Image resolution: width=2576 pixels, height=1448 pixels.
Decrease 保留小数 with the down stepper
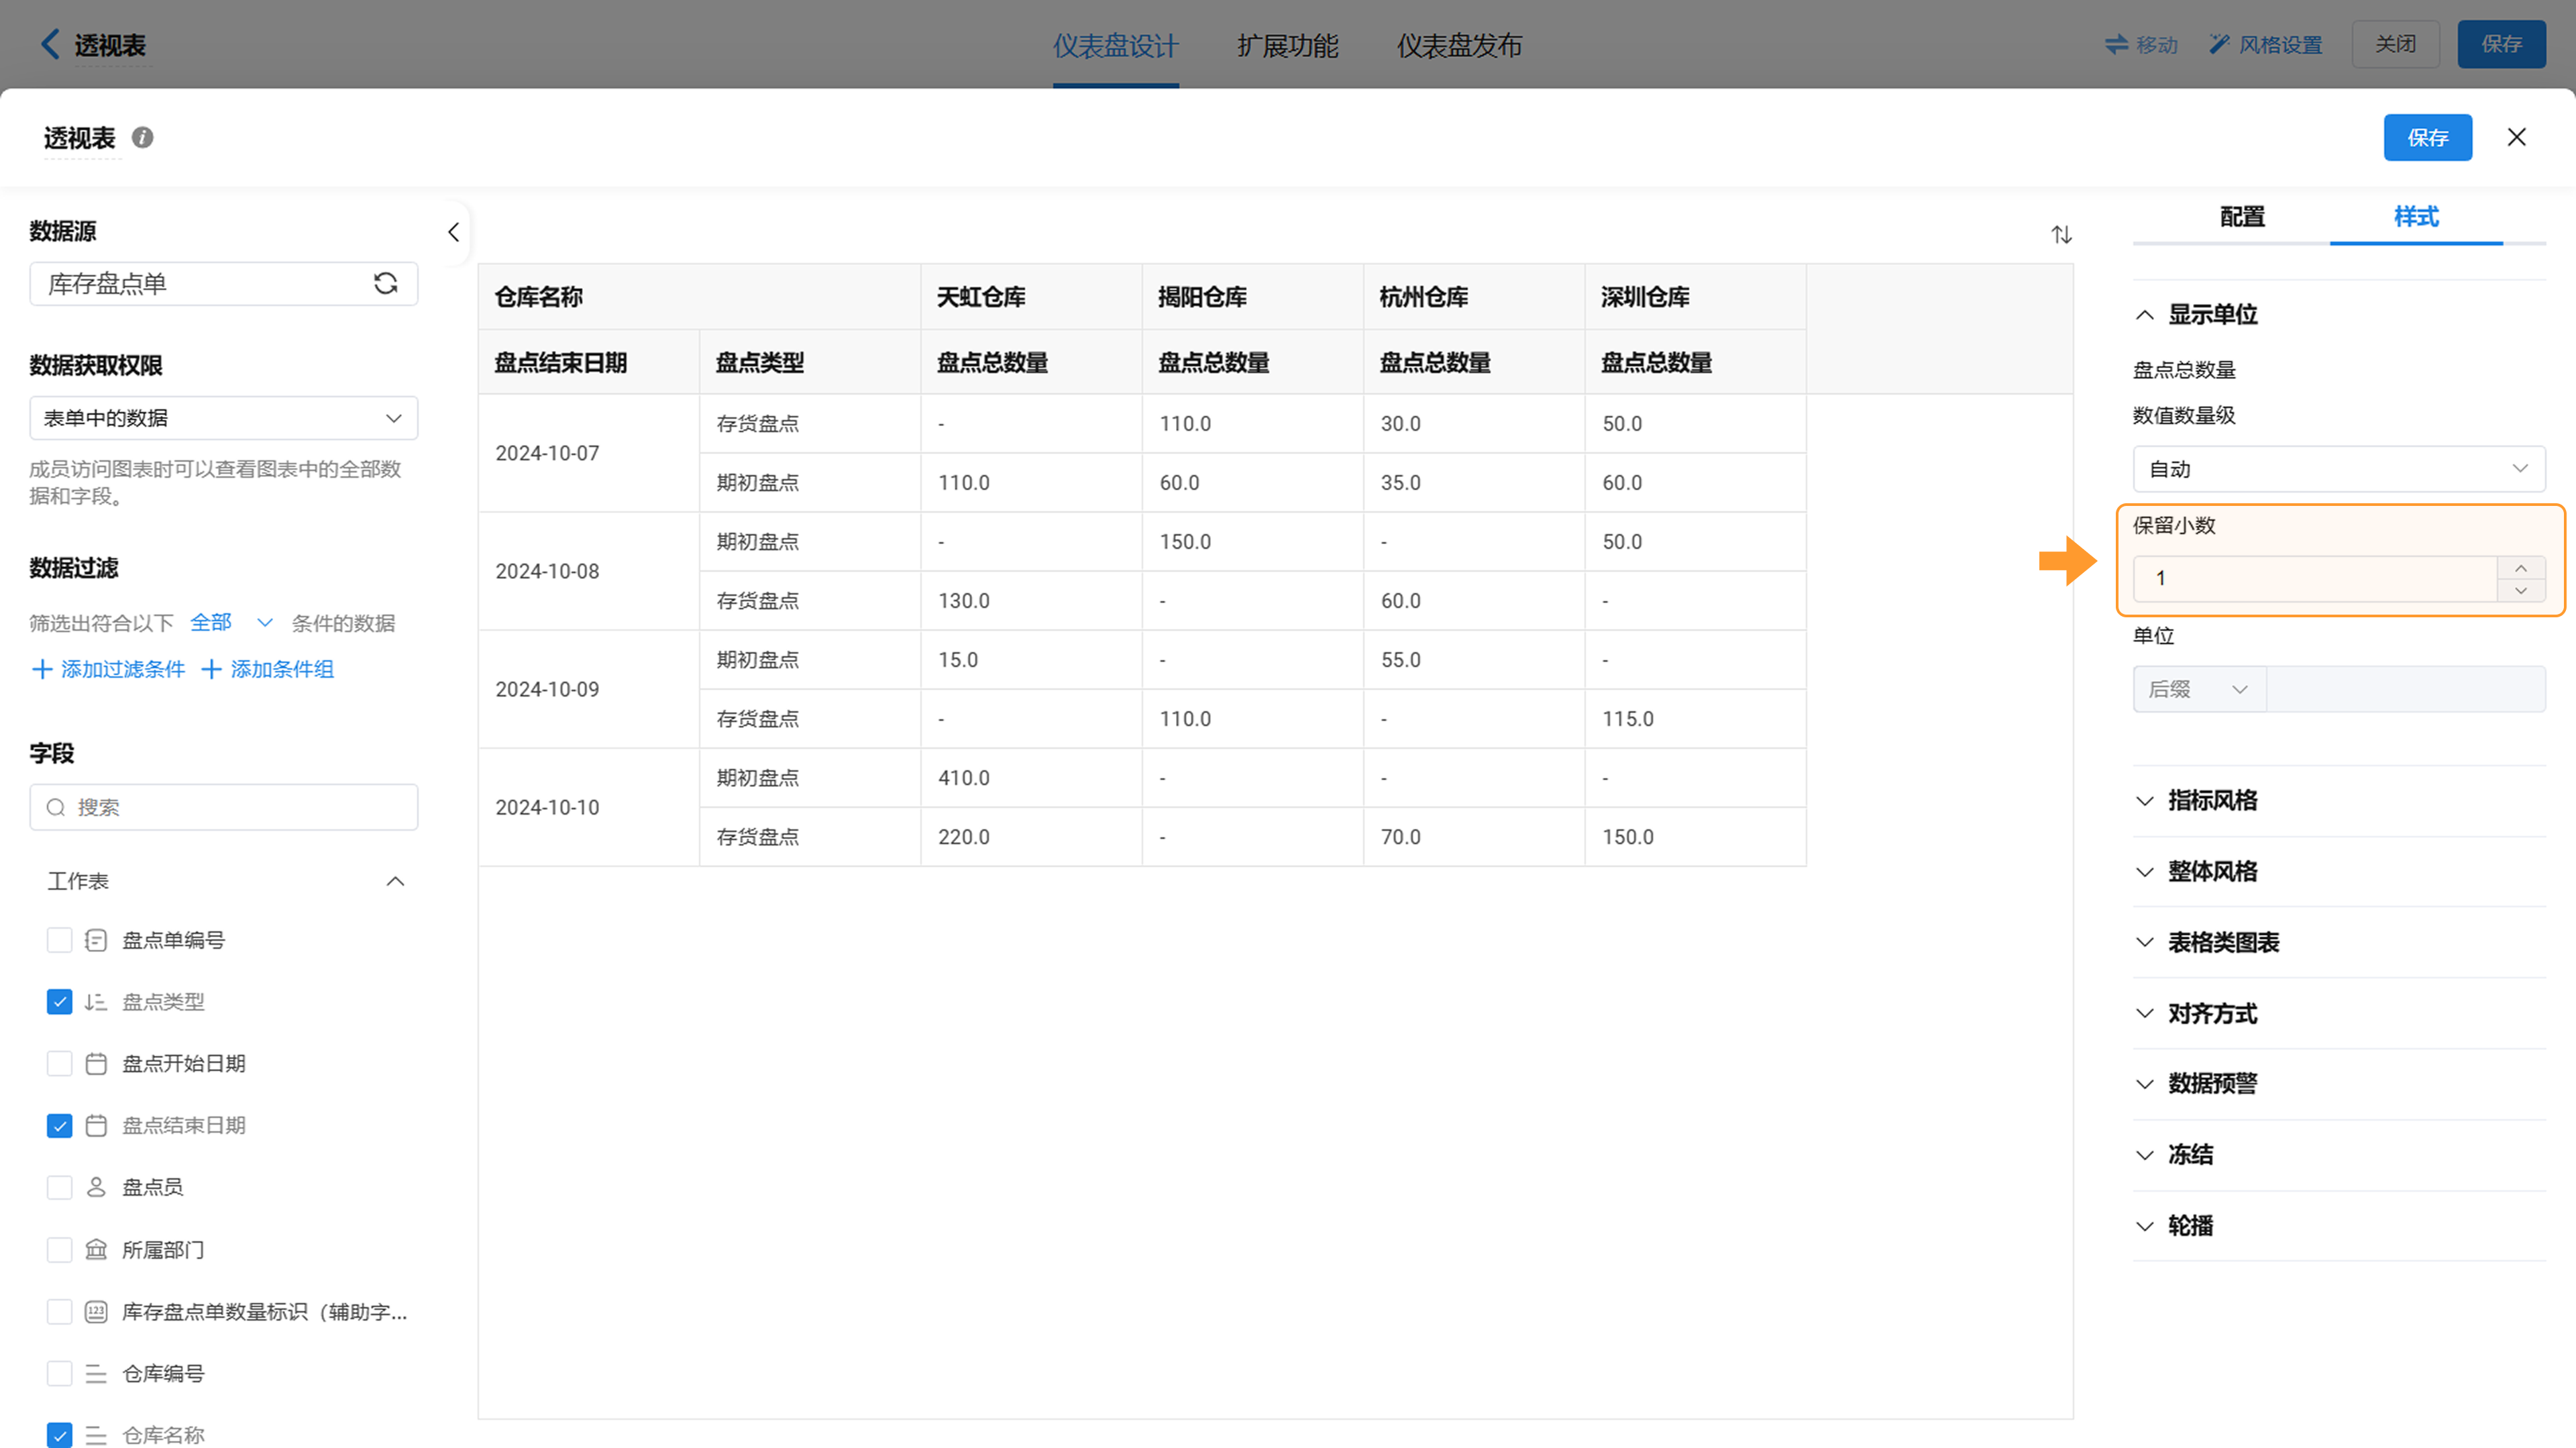click(x=2521, y=590)
